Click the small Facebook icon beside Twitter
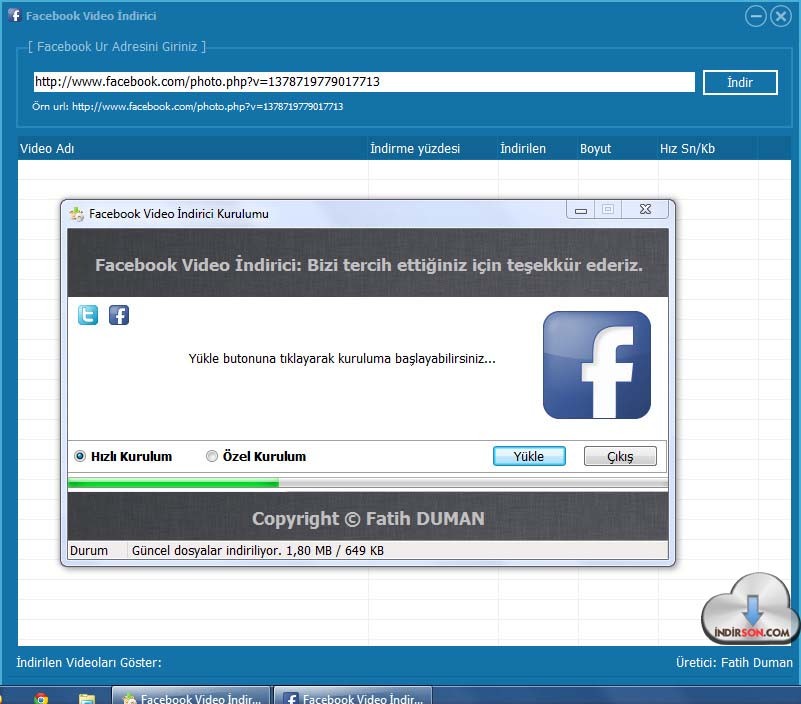 (119, 315)
